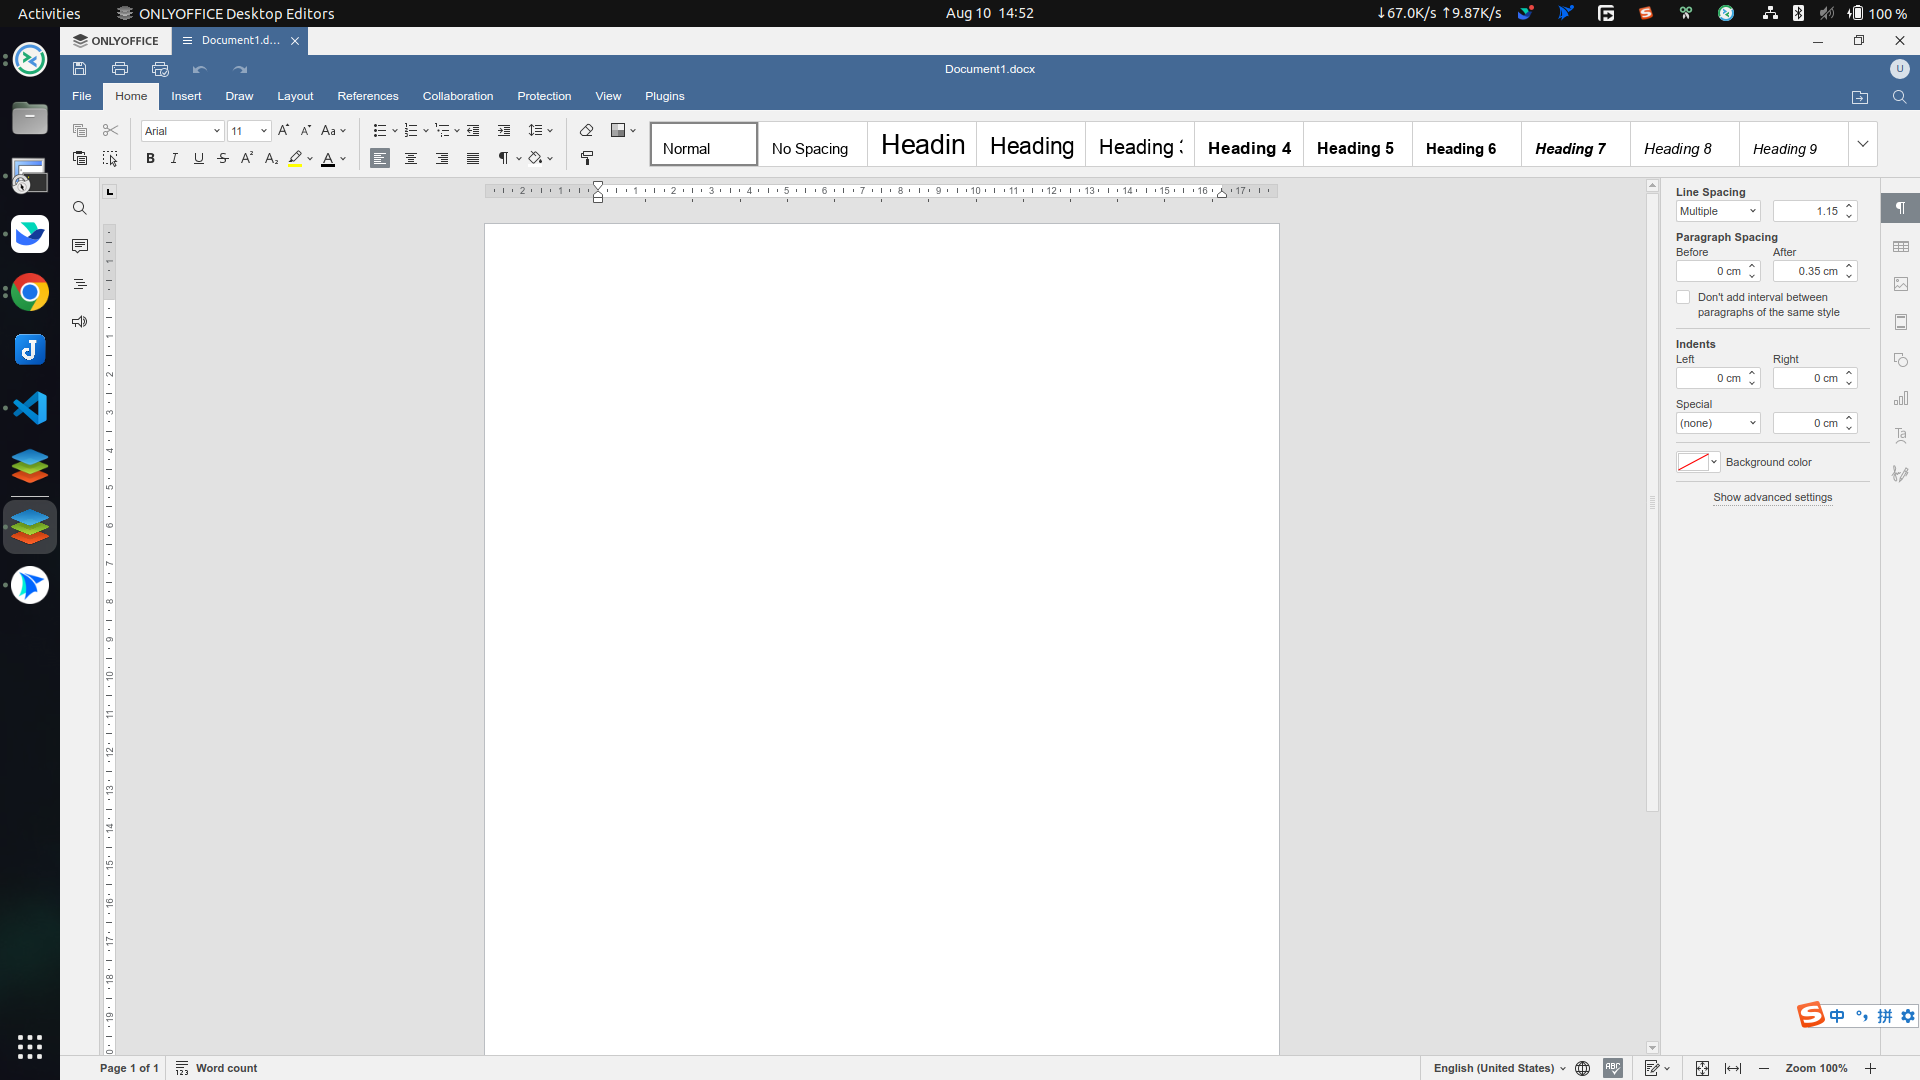Open the References tab
1920x1080 pixels.
point(368,96)
